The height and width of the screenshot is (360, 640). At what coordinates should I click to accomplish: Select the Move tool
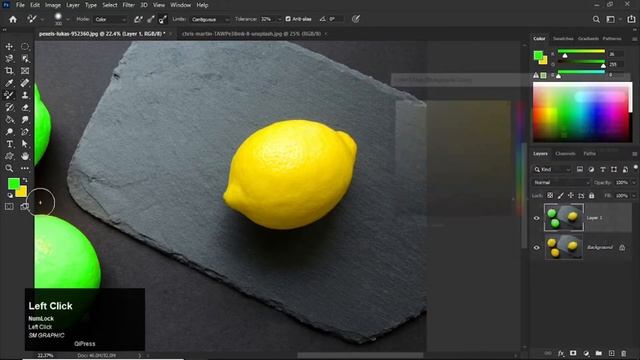9,47
